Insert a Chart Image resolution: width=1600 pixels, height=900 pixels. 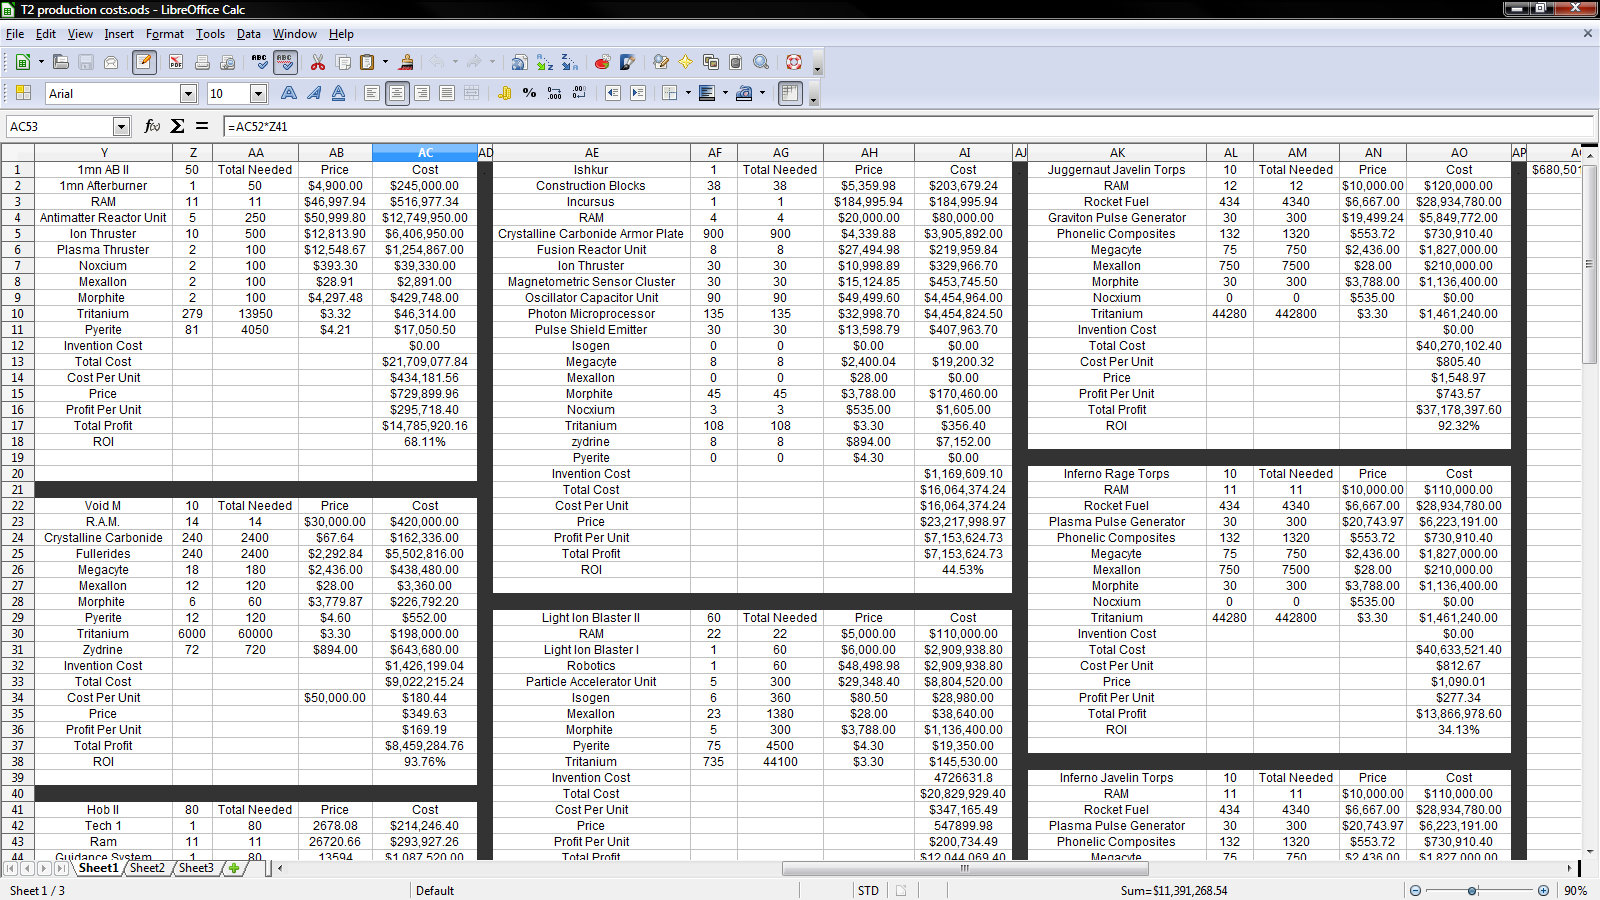[602, 62]
